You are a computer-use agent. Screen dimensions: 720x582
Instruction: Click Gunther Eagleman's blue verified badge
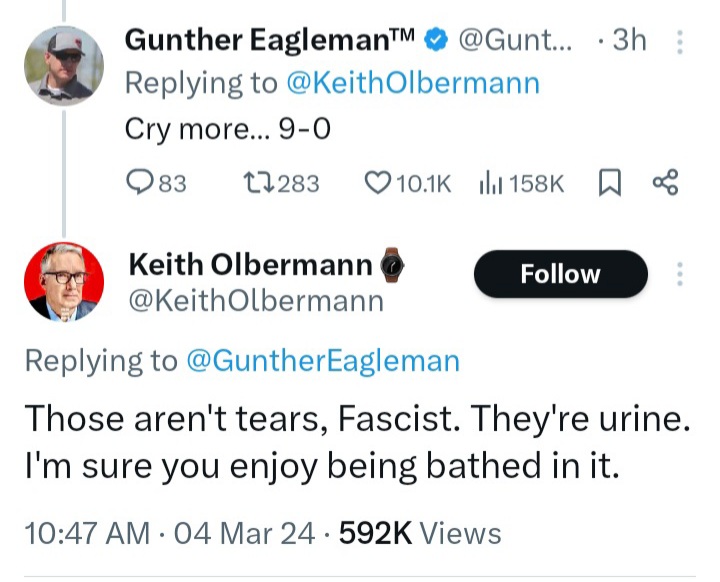(x=435, y=41)
